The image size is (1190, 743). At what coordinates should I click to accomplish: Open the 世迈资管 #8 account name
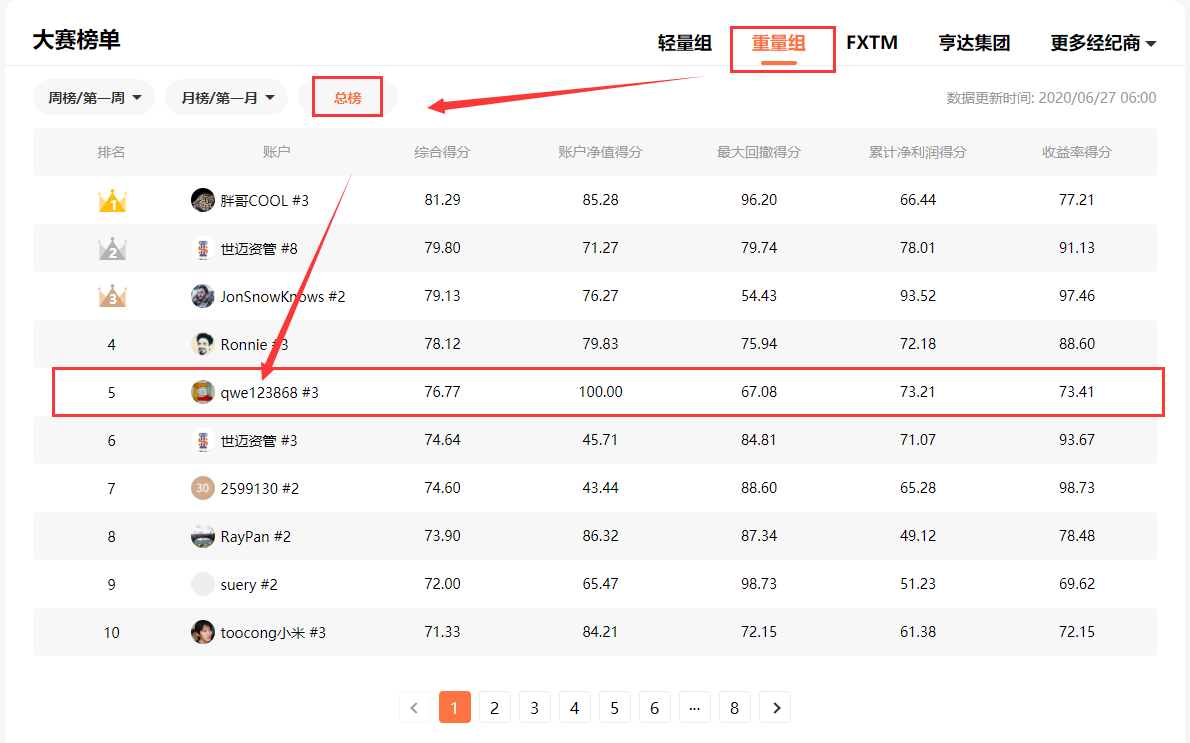(259, 249)
